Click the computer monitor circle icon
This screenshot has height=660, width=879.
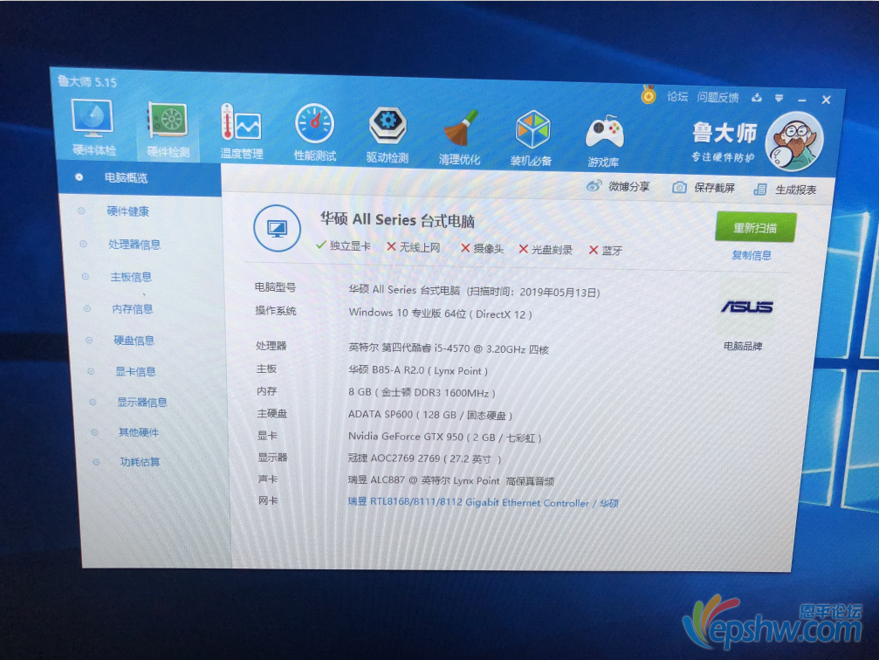coord(277,228)
